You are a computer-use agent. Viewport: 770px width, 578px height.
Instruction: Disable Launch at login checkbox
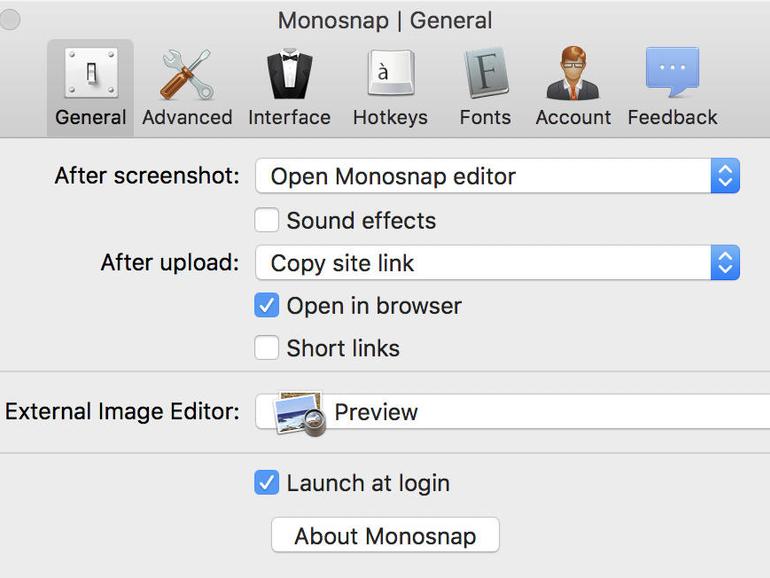[267, 482]
